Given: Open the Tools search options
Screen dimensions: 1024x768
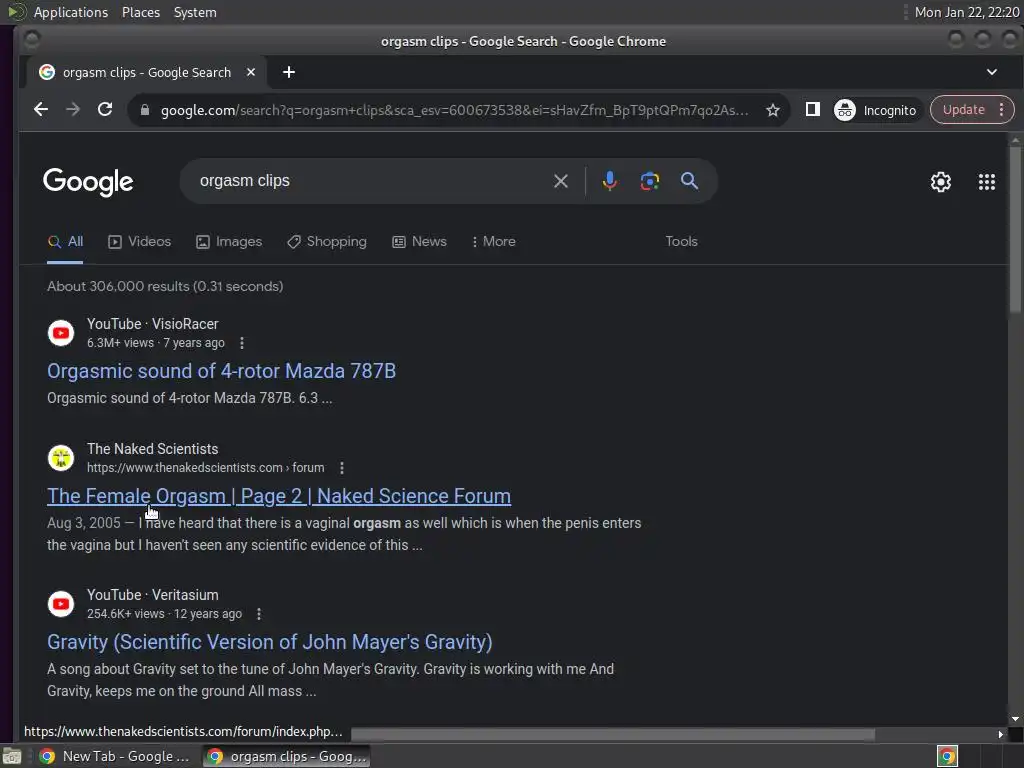Looking at the screenshot, I should click(x=681, y=242).
